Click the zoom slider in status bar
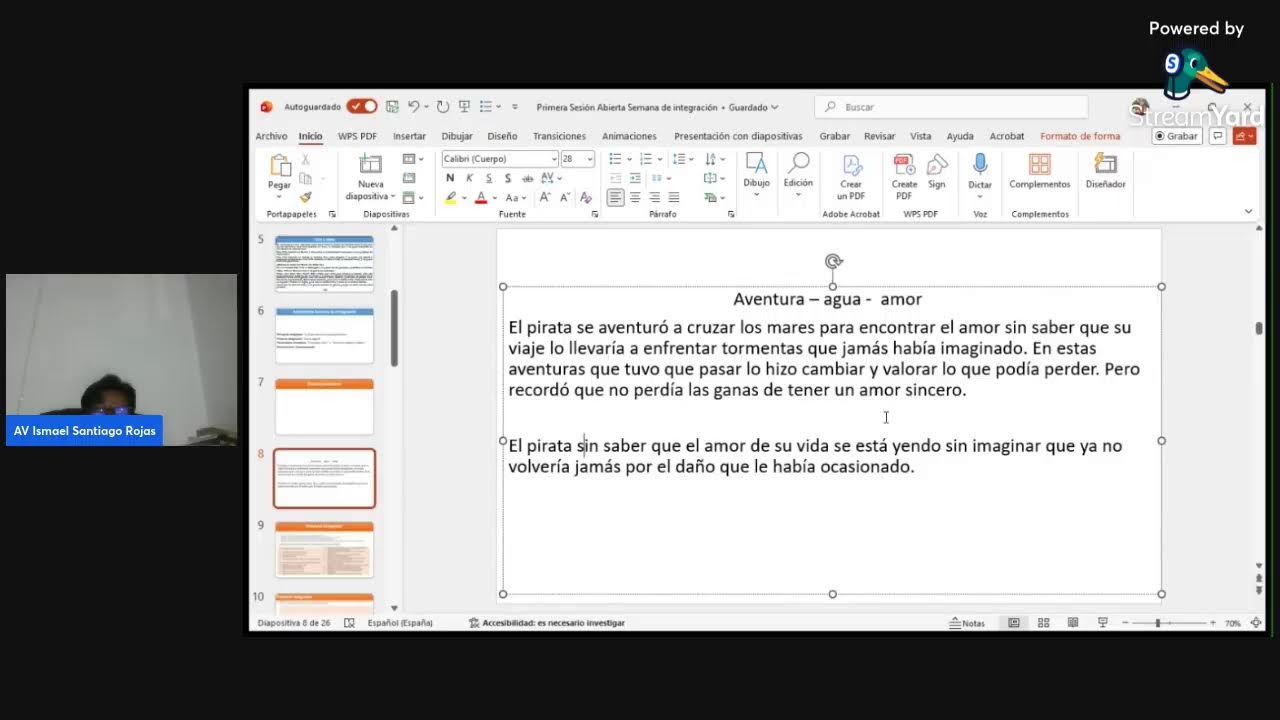 click(x=1168, y=623)
